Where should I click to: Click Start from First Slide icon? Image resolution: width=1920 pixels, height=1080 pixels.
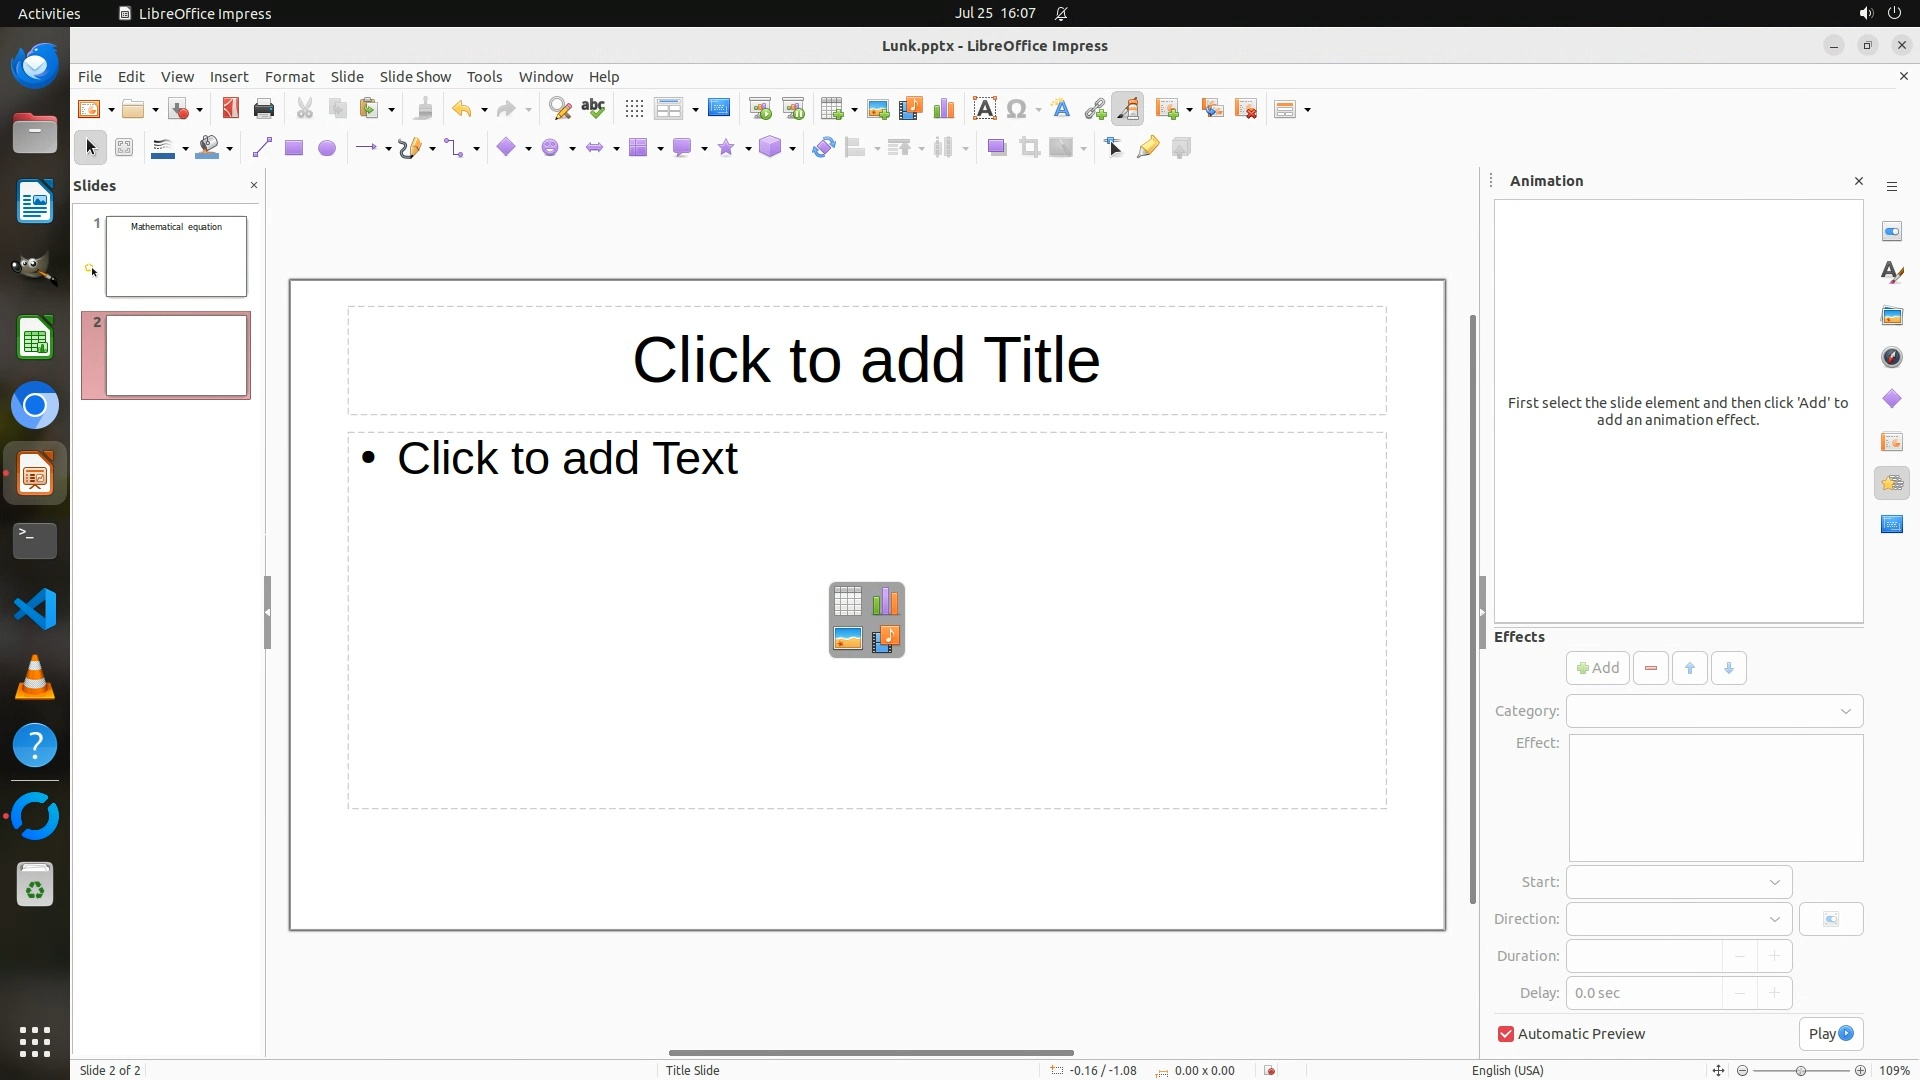pos(760,109)
